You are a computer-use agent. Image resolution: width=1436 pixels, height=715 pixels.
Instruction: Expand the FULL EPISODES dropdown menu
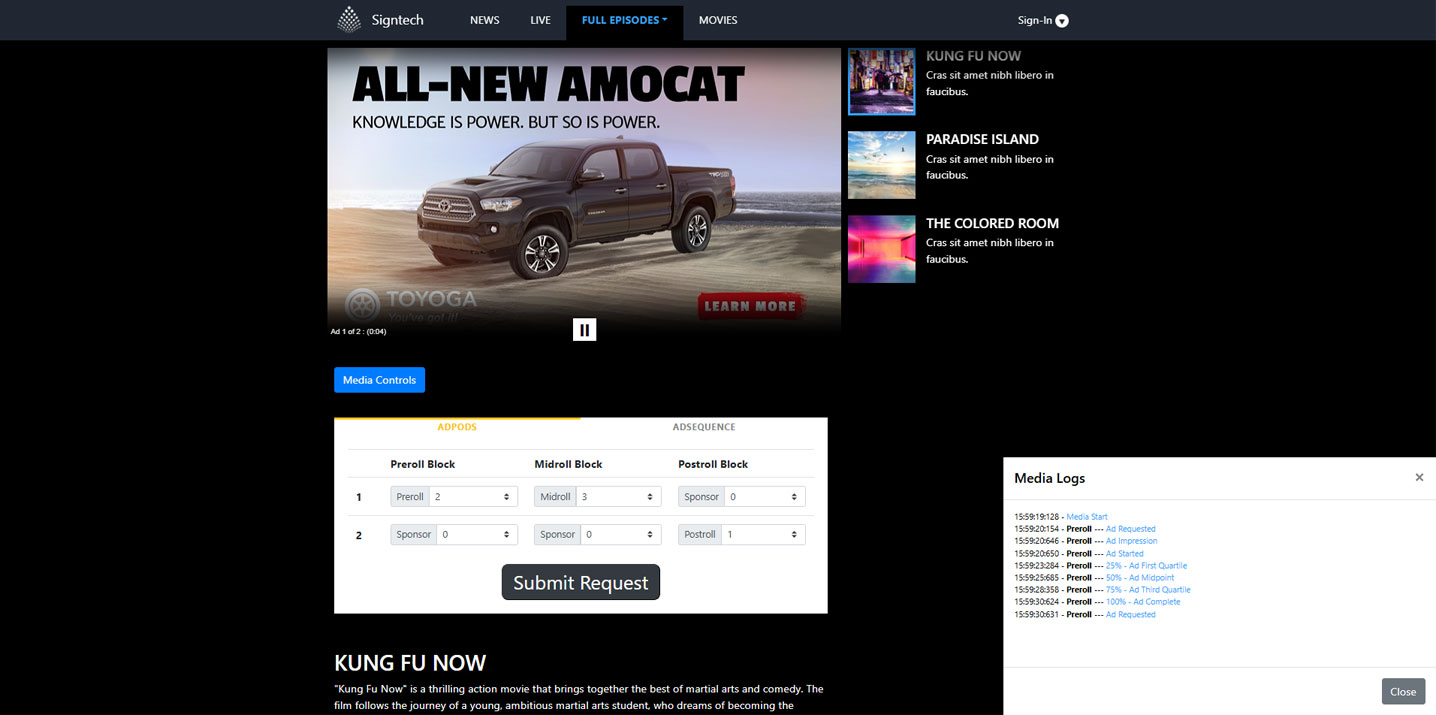pos(624,20)
